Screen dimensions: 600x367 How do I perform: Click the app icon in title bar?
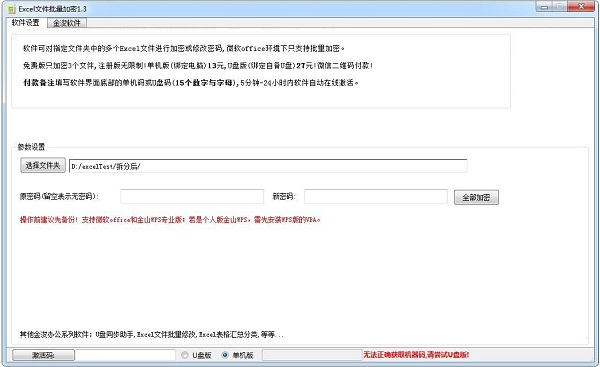pos(12,8)
